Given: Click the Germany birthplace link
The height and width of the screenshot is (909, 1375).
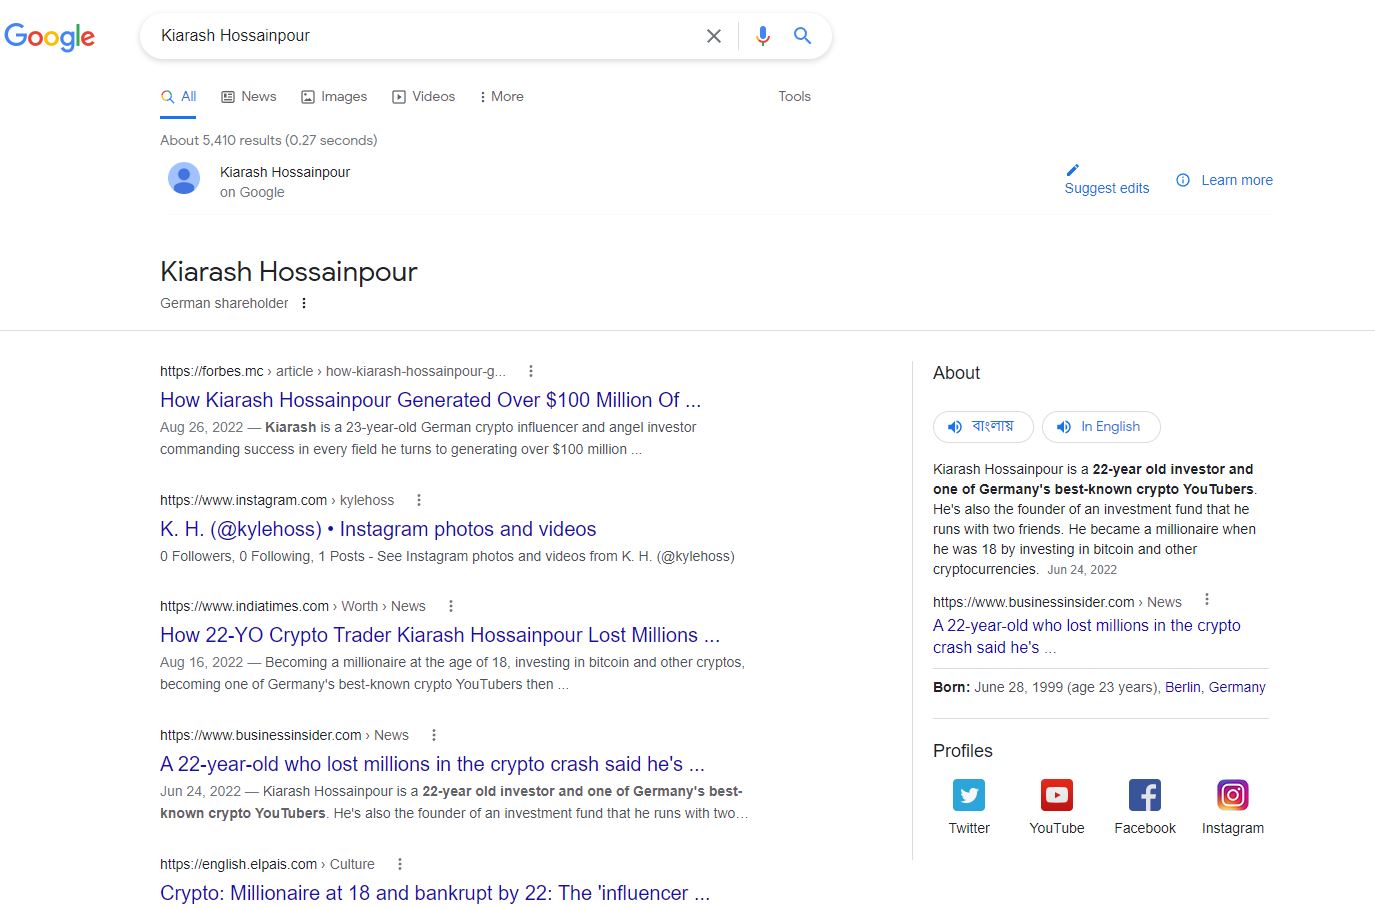Looking at the screenshot, I should click(1237, 687).
